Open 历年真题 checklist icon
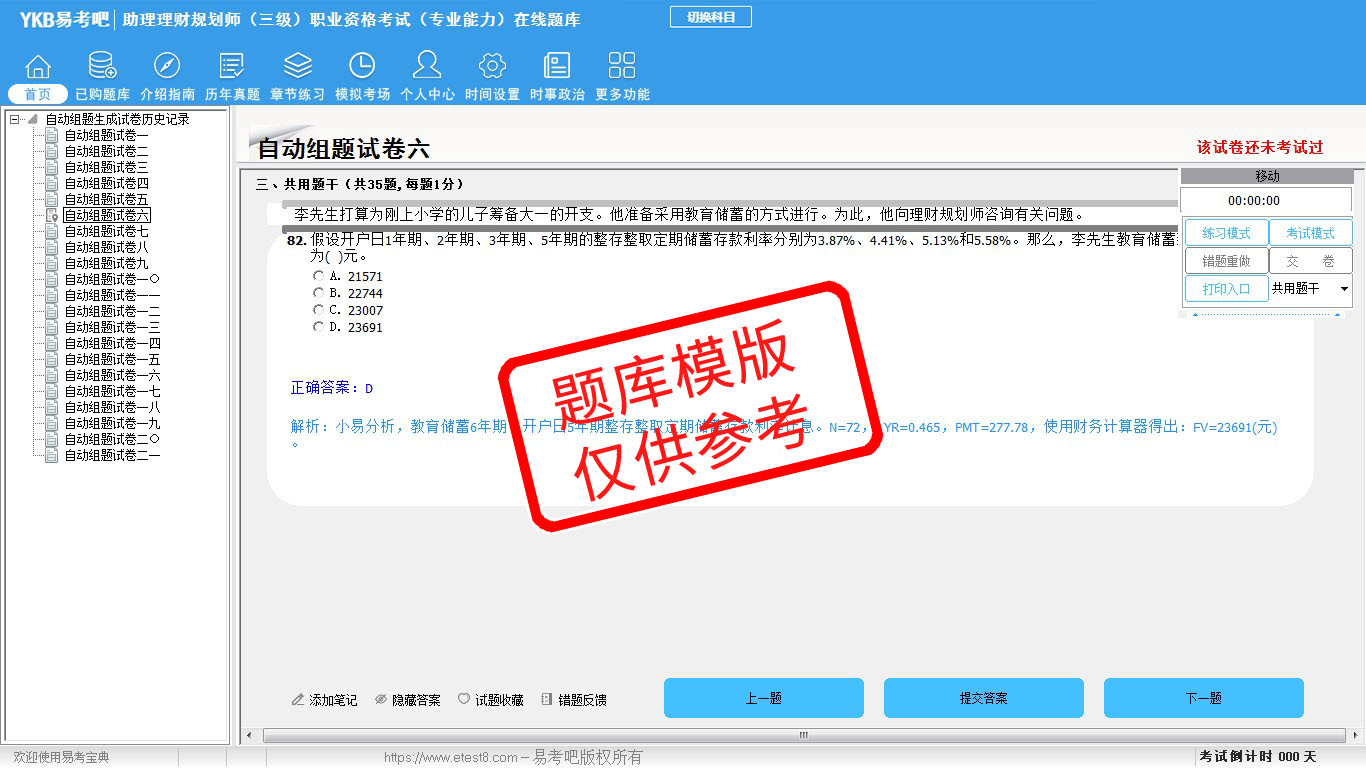This screenshot has width=1366, height=768. coord(232,66)
